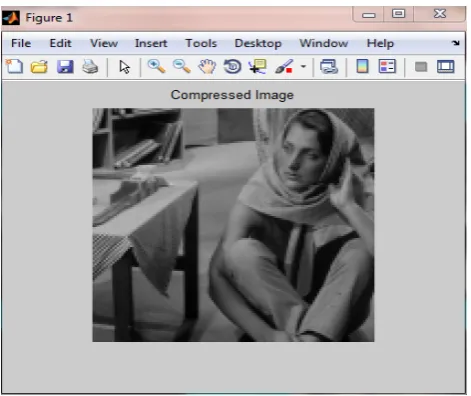
Task: Activate the Zoom In magnifier
Action: [x=156, y=66]
